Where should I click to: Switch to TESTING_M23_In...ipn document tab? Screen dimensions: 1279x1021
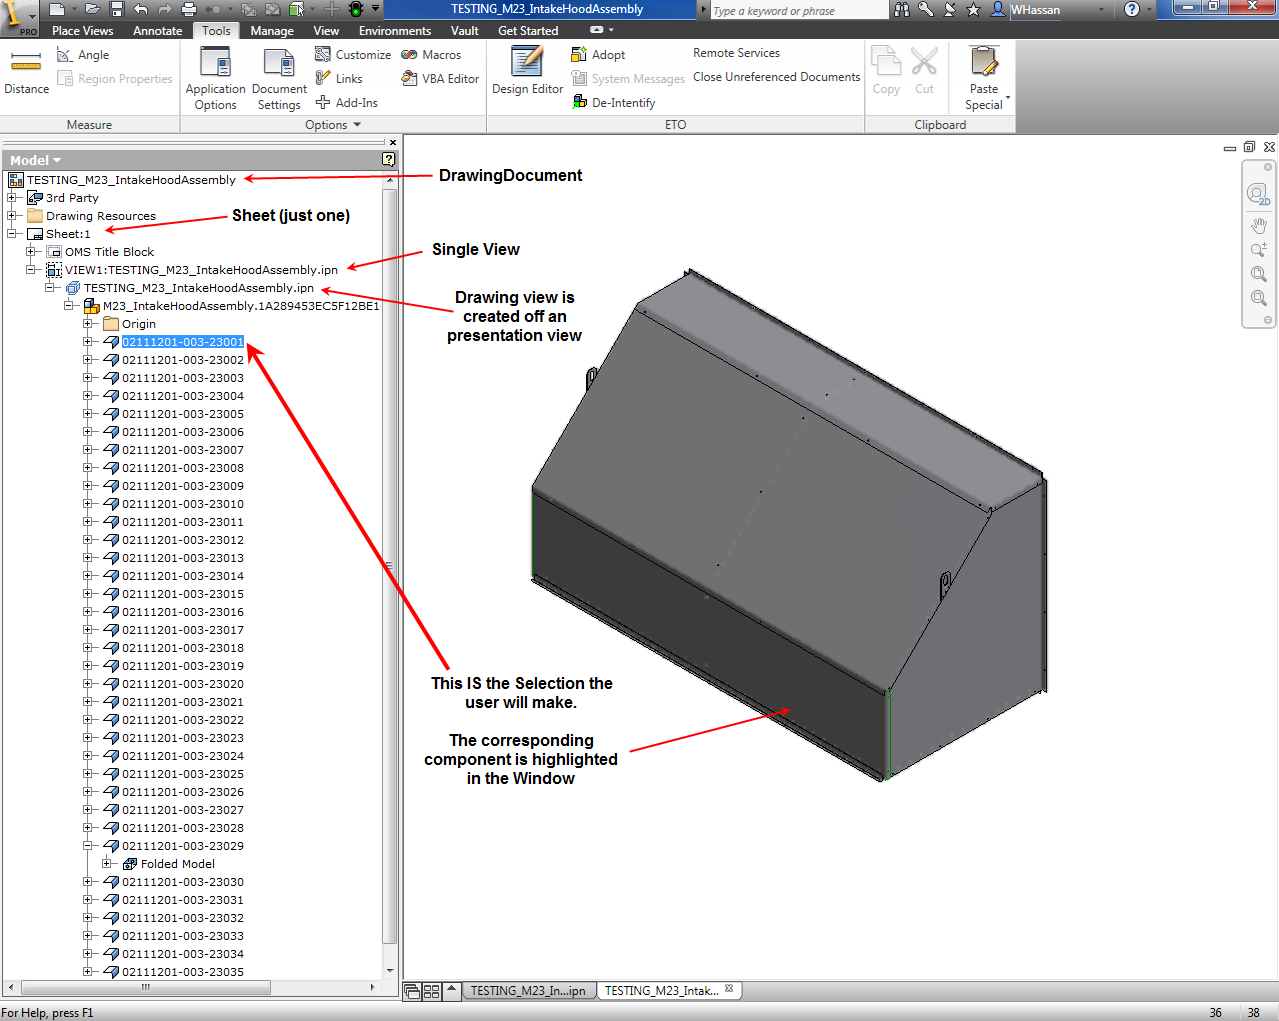pos(528,991)
